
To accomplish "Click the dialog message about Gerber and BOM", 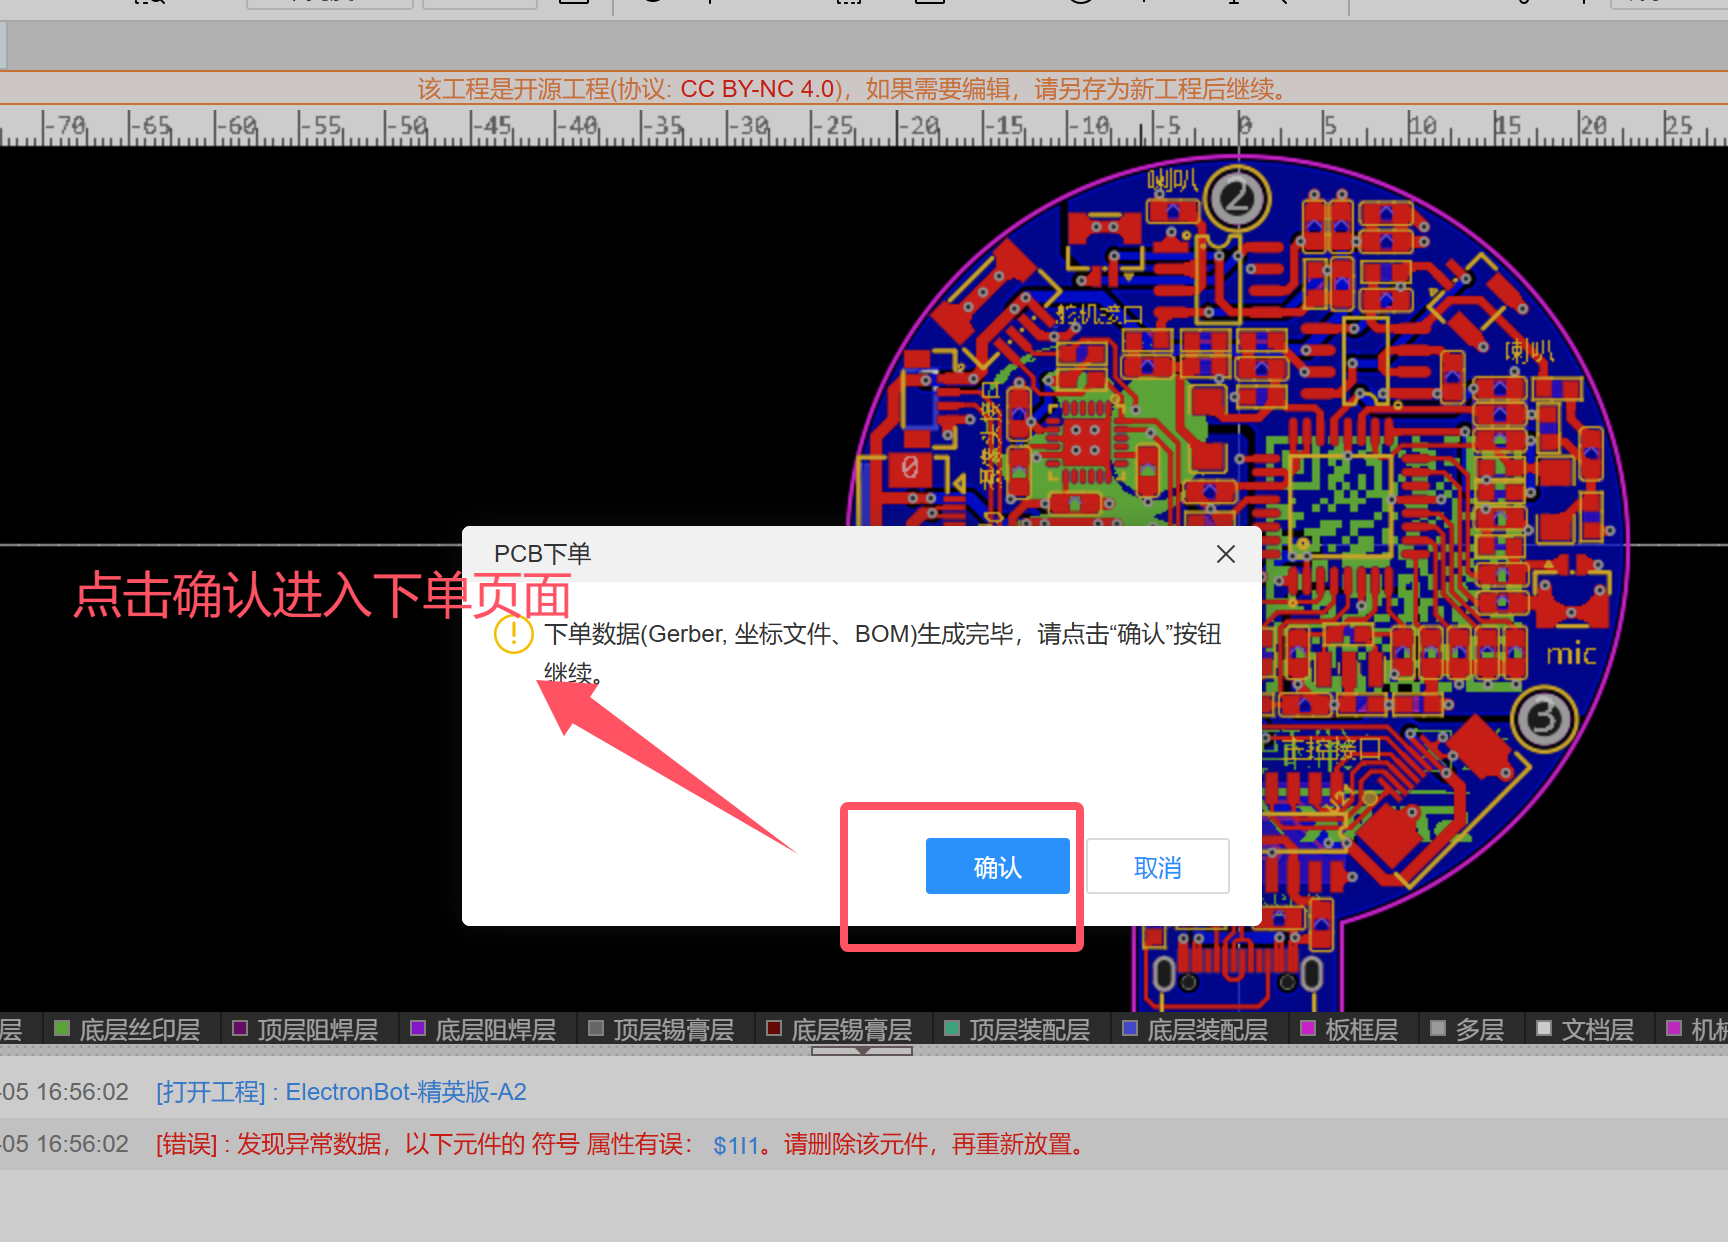I will tap(882, 652).
